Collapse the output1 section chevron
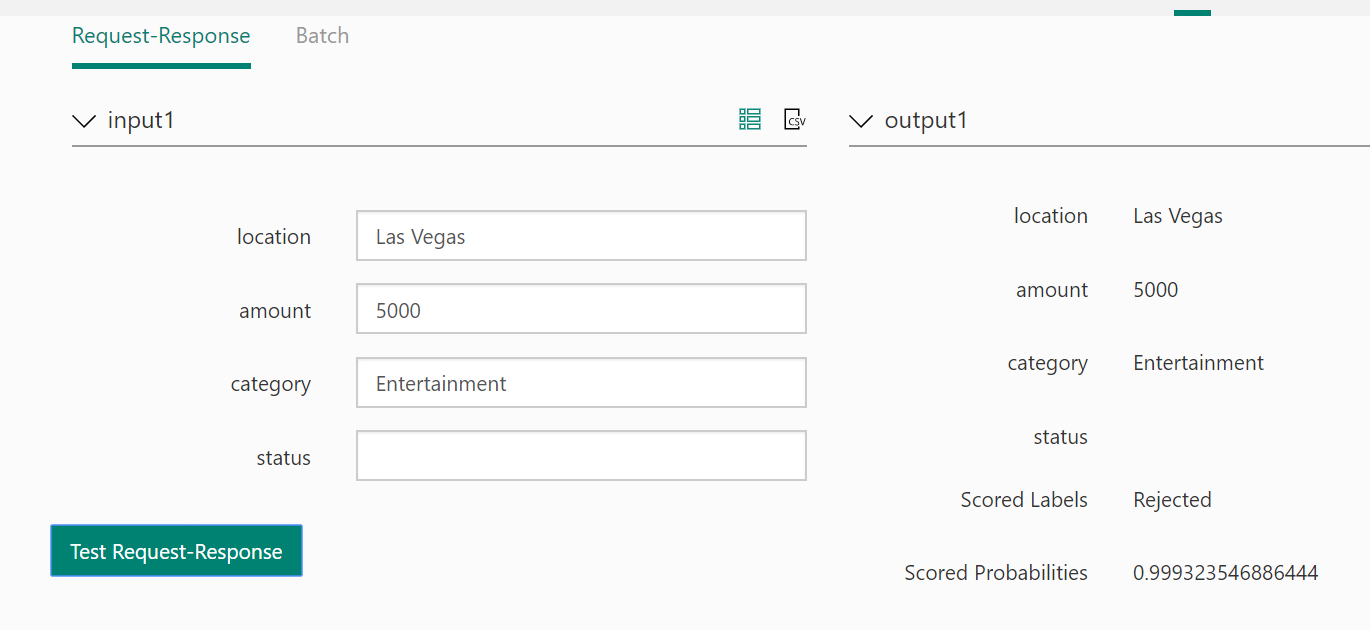The width and height of the screenshot is (1370, 630). tap(860, 122)
